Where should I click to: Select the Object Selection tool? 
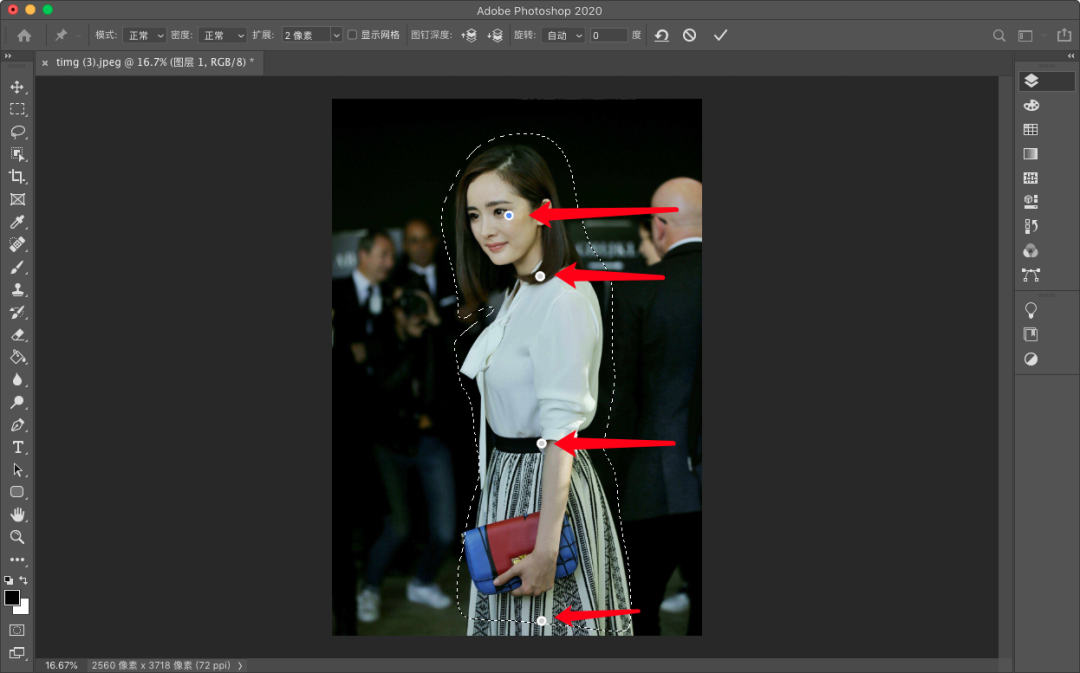point(17,154)
